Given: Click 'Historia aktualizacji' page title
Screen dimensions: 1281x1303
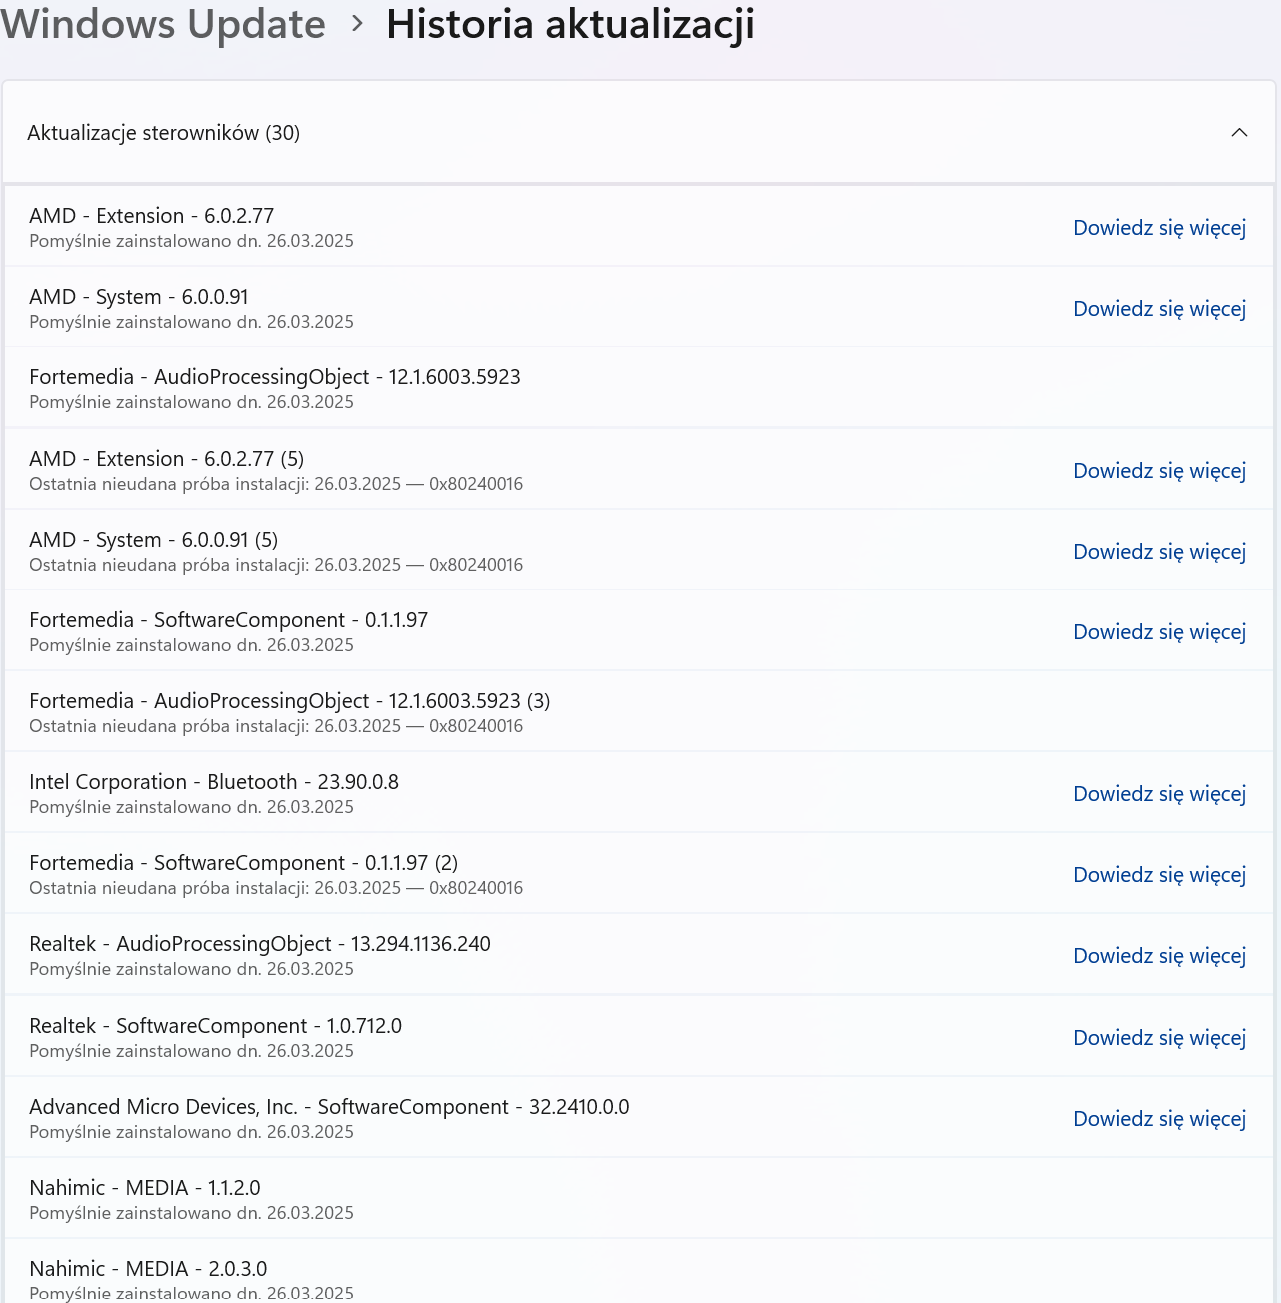Looking at the screenshot, I should click(x=570, y=24).
